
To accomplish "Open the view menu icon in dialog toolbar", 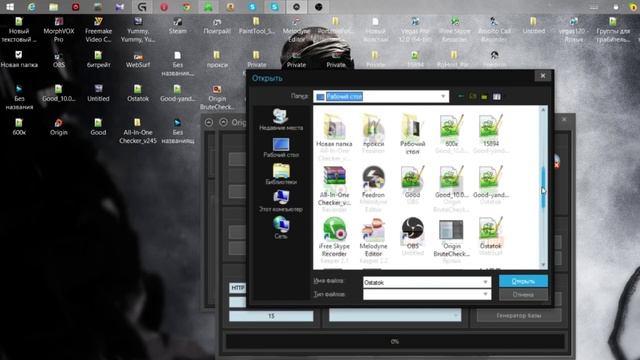I will pyautogui.click(x=497, y=97).
